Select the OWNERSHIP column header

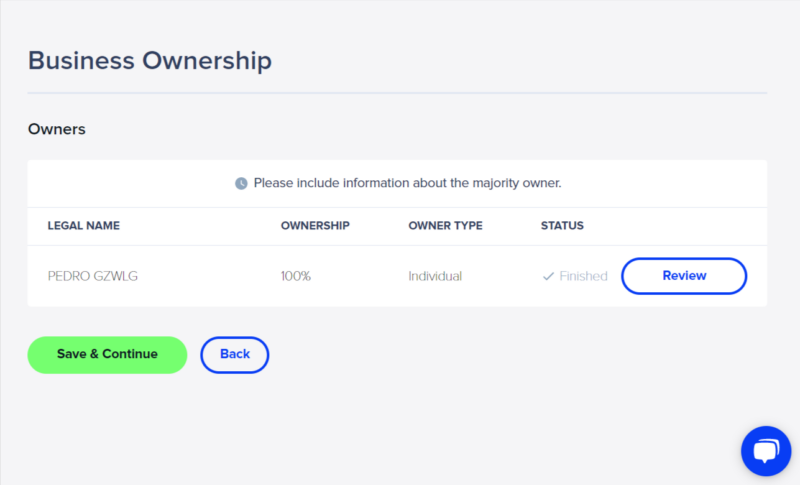[x=315, y=226]
